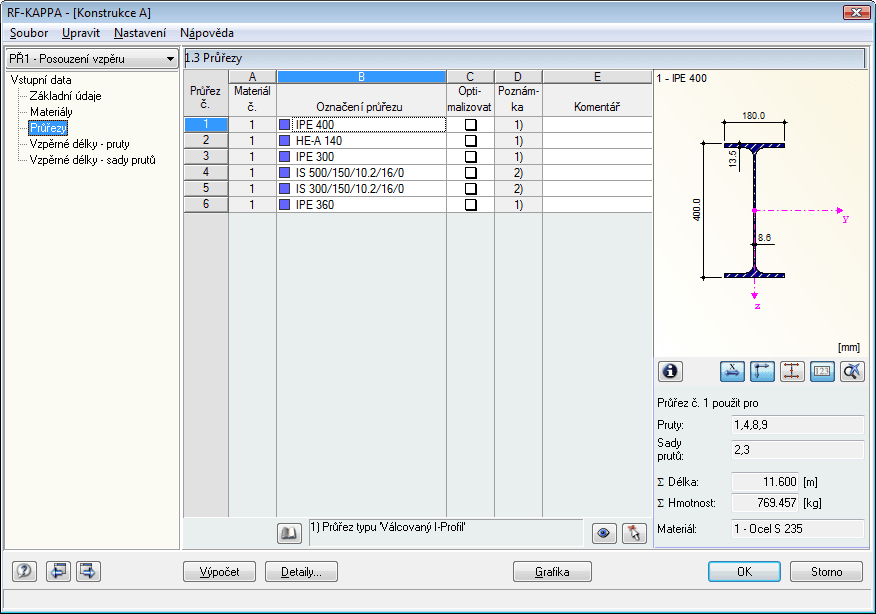
Task: Enable optimize checkbox for IPE 300
Action: coord(470,157)
